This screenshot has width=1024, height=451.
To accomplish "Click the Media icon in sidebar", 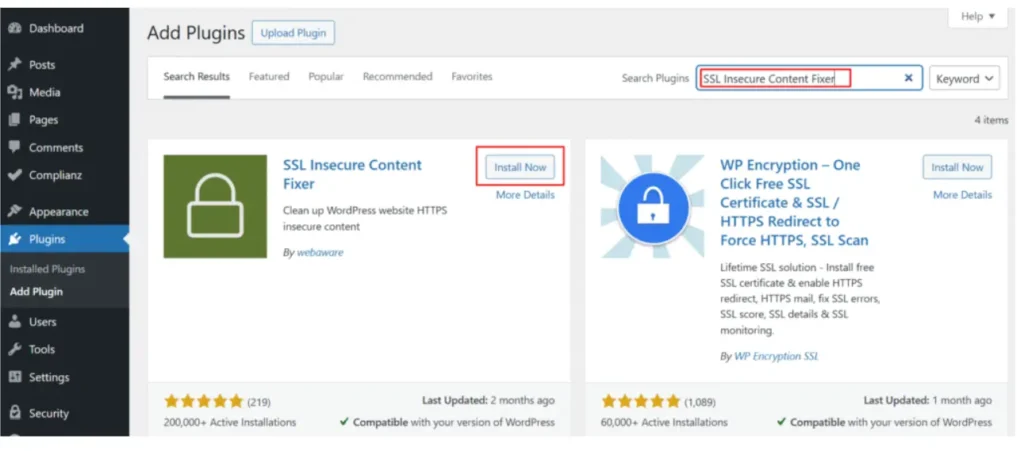I will [14, 93].
